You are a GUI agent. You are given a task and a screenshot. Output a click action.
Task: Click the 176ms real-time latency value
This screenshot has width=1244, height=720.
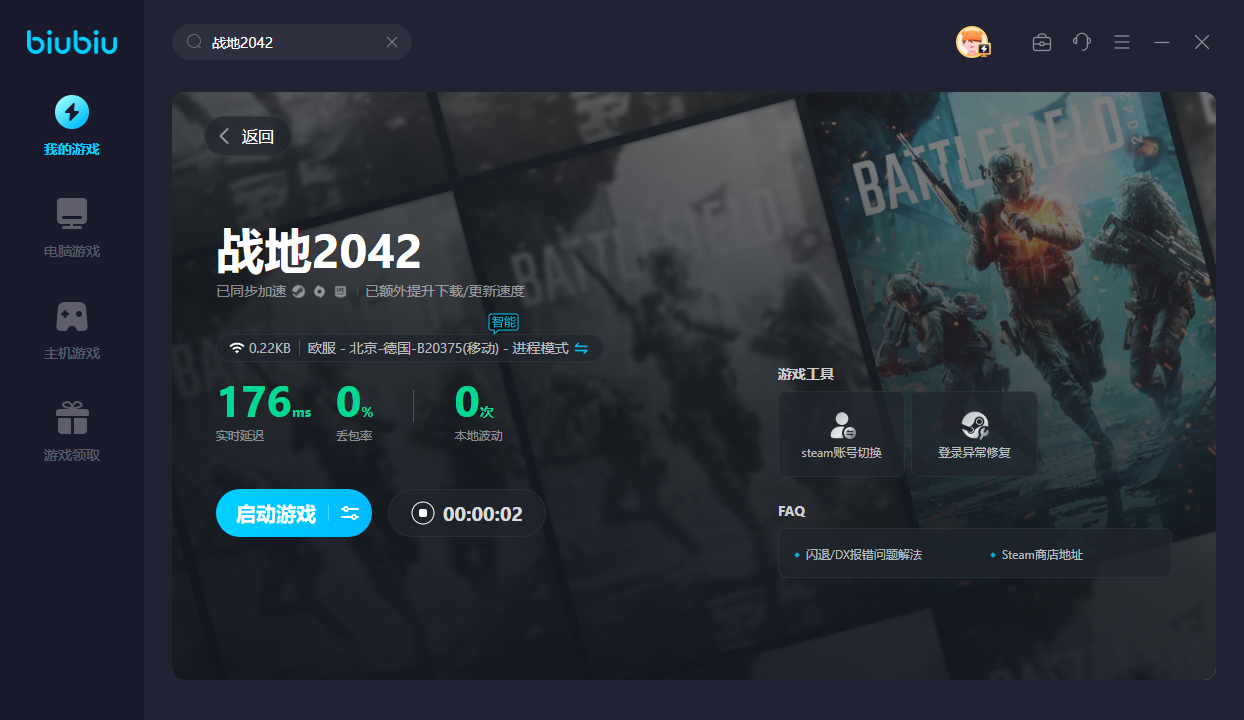[264, 402]
